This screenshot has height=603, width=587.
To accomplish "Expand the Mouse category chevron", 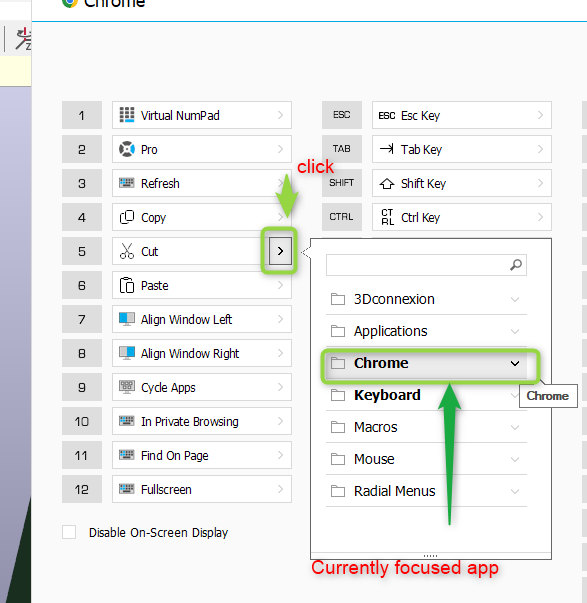I will coord(515,459).
